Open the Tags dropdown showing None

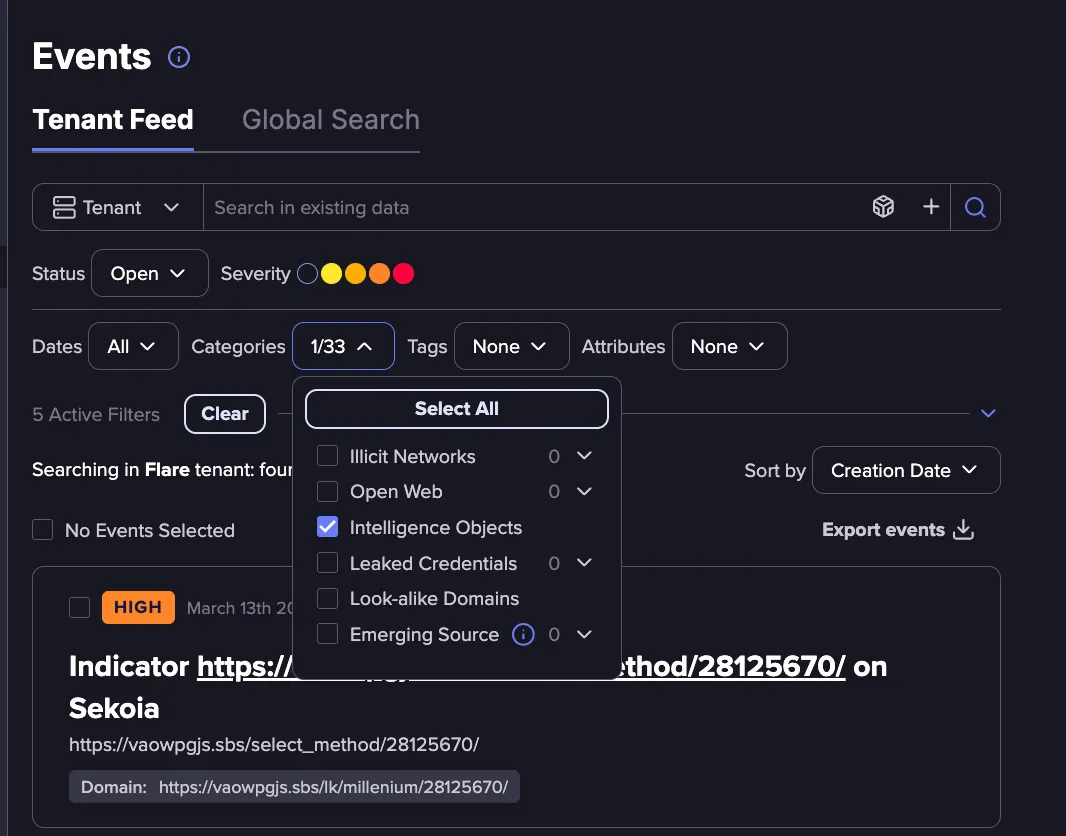511,346
